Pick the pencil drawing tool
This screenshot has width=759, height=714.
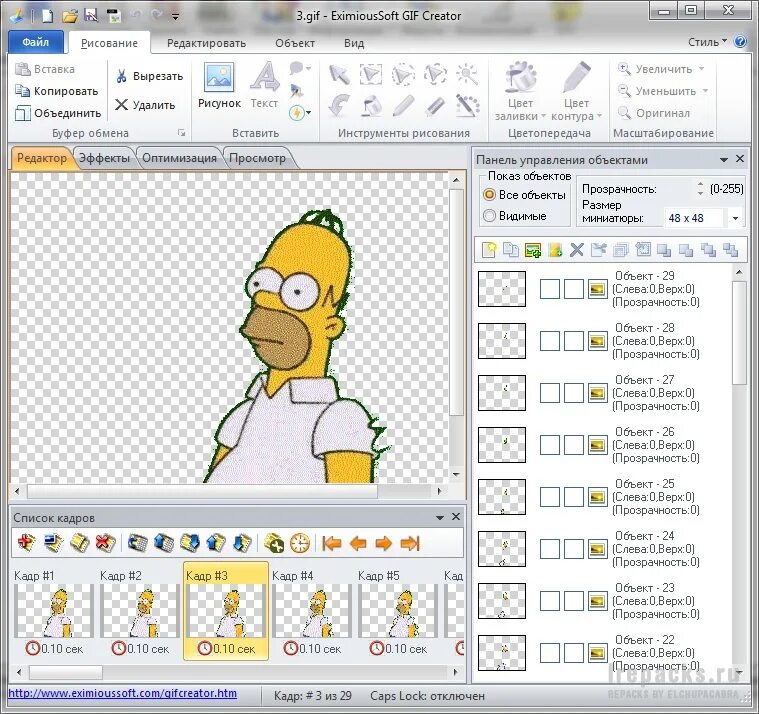point(403,106)
